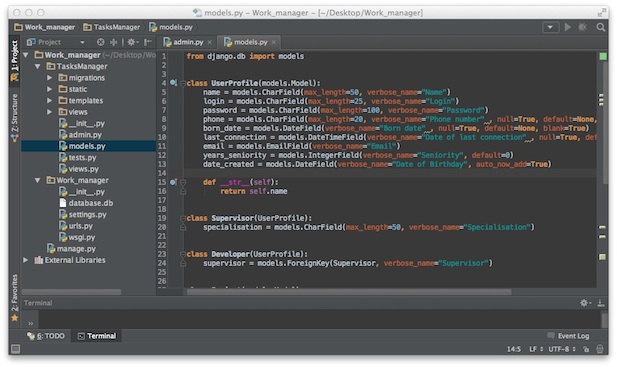The height and width of the screenshot is (367, 617).
Task: Click the project tree horizontal scrollbar
Action: coord(71,292)
